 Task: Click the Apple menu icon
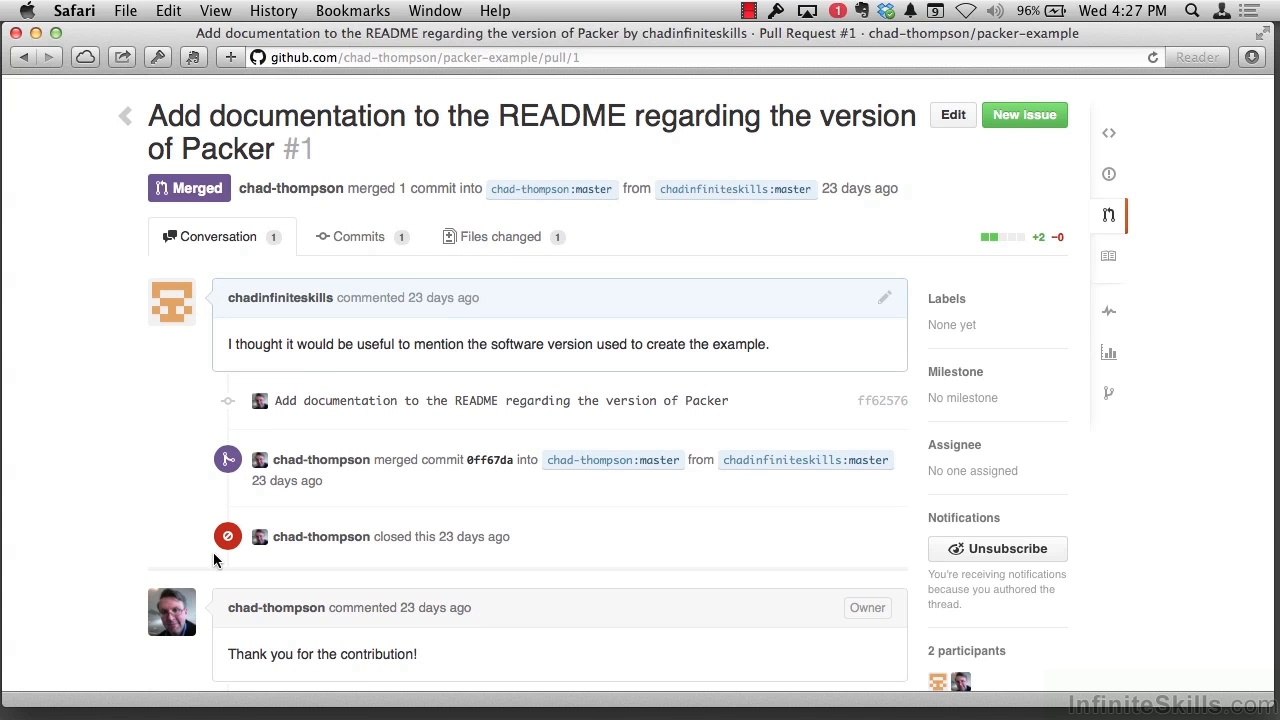[27, 11]
